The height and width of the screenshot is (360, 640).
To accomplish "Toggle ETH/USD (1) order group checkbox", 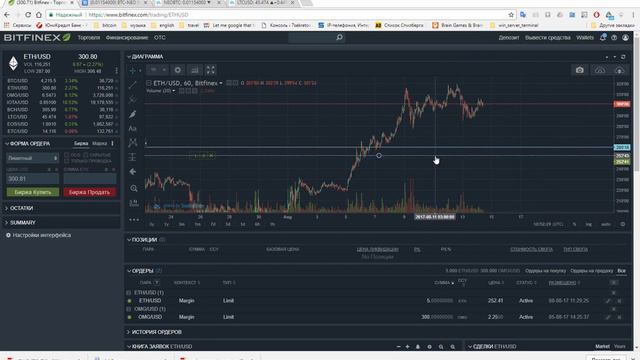I will tap(129, 293).
